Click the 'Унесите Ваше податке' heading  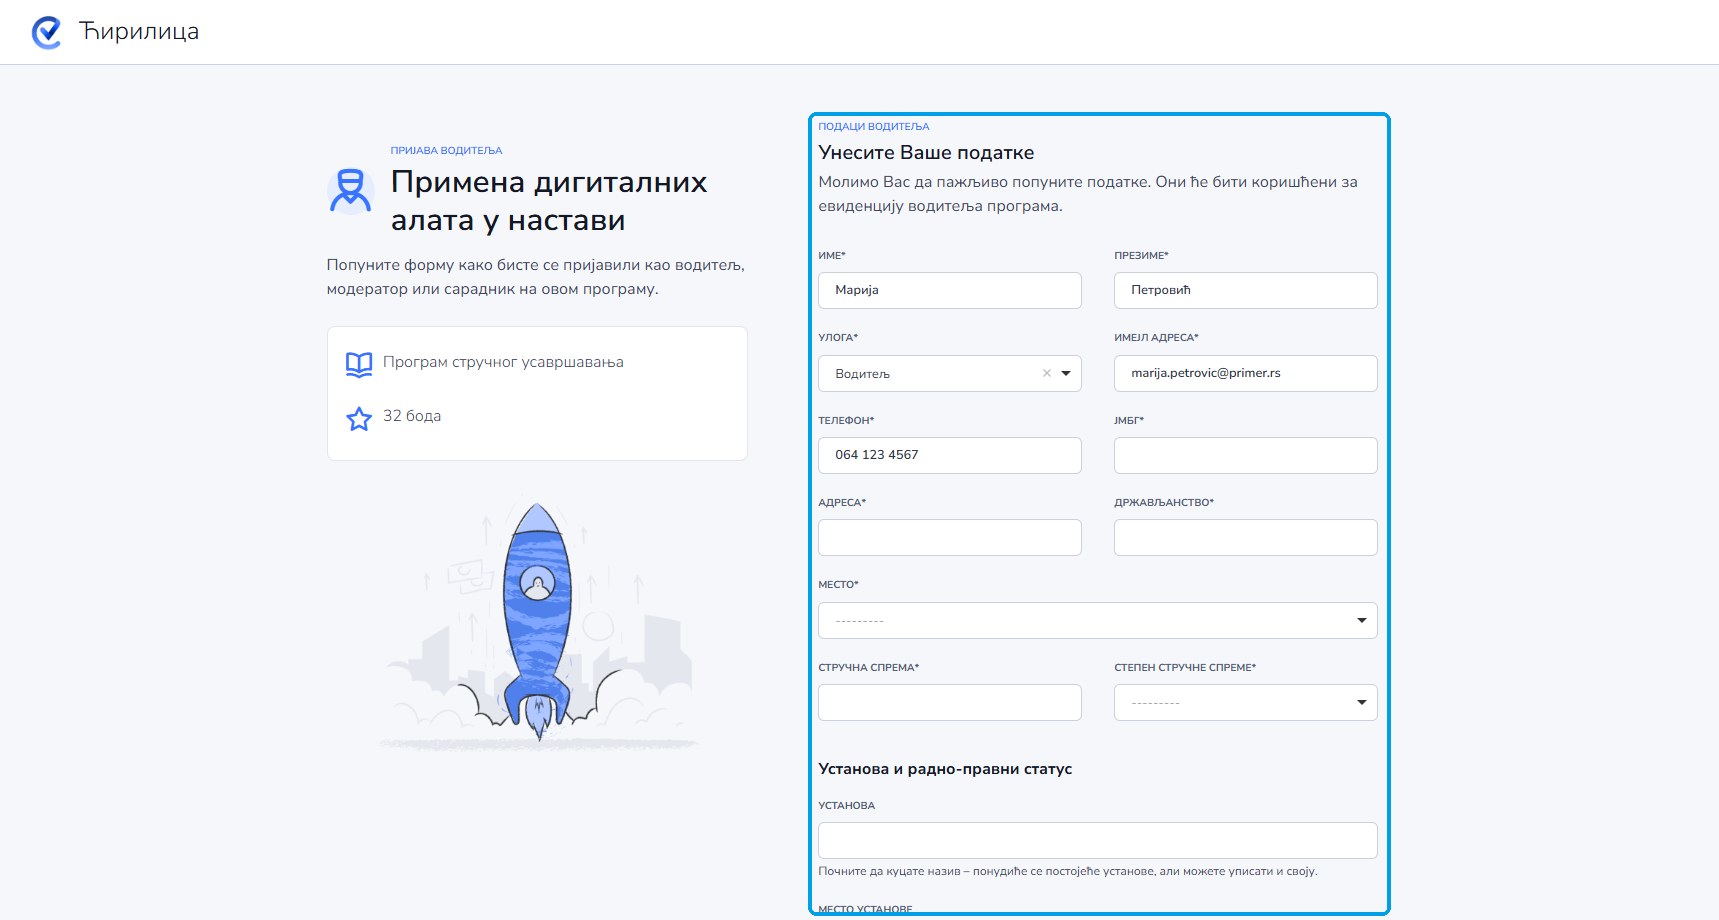click(x=926, y=153)
